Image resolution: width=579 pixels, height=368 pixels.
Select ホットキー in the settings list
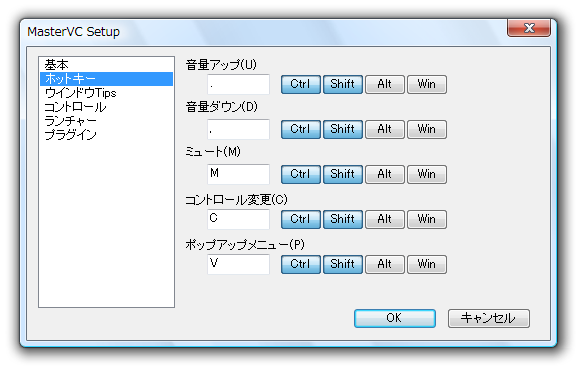(x=106, y=79)
